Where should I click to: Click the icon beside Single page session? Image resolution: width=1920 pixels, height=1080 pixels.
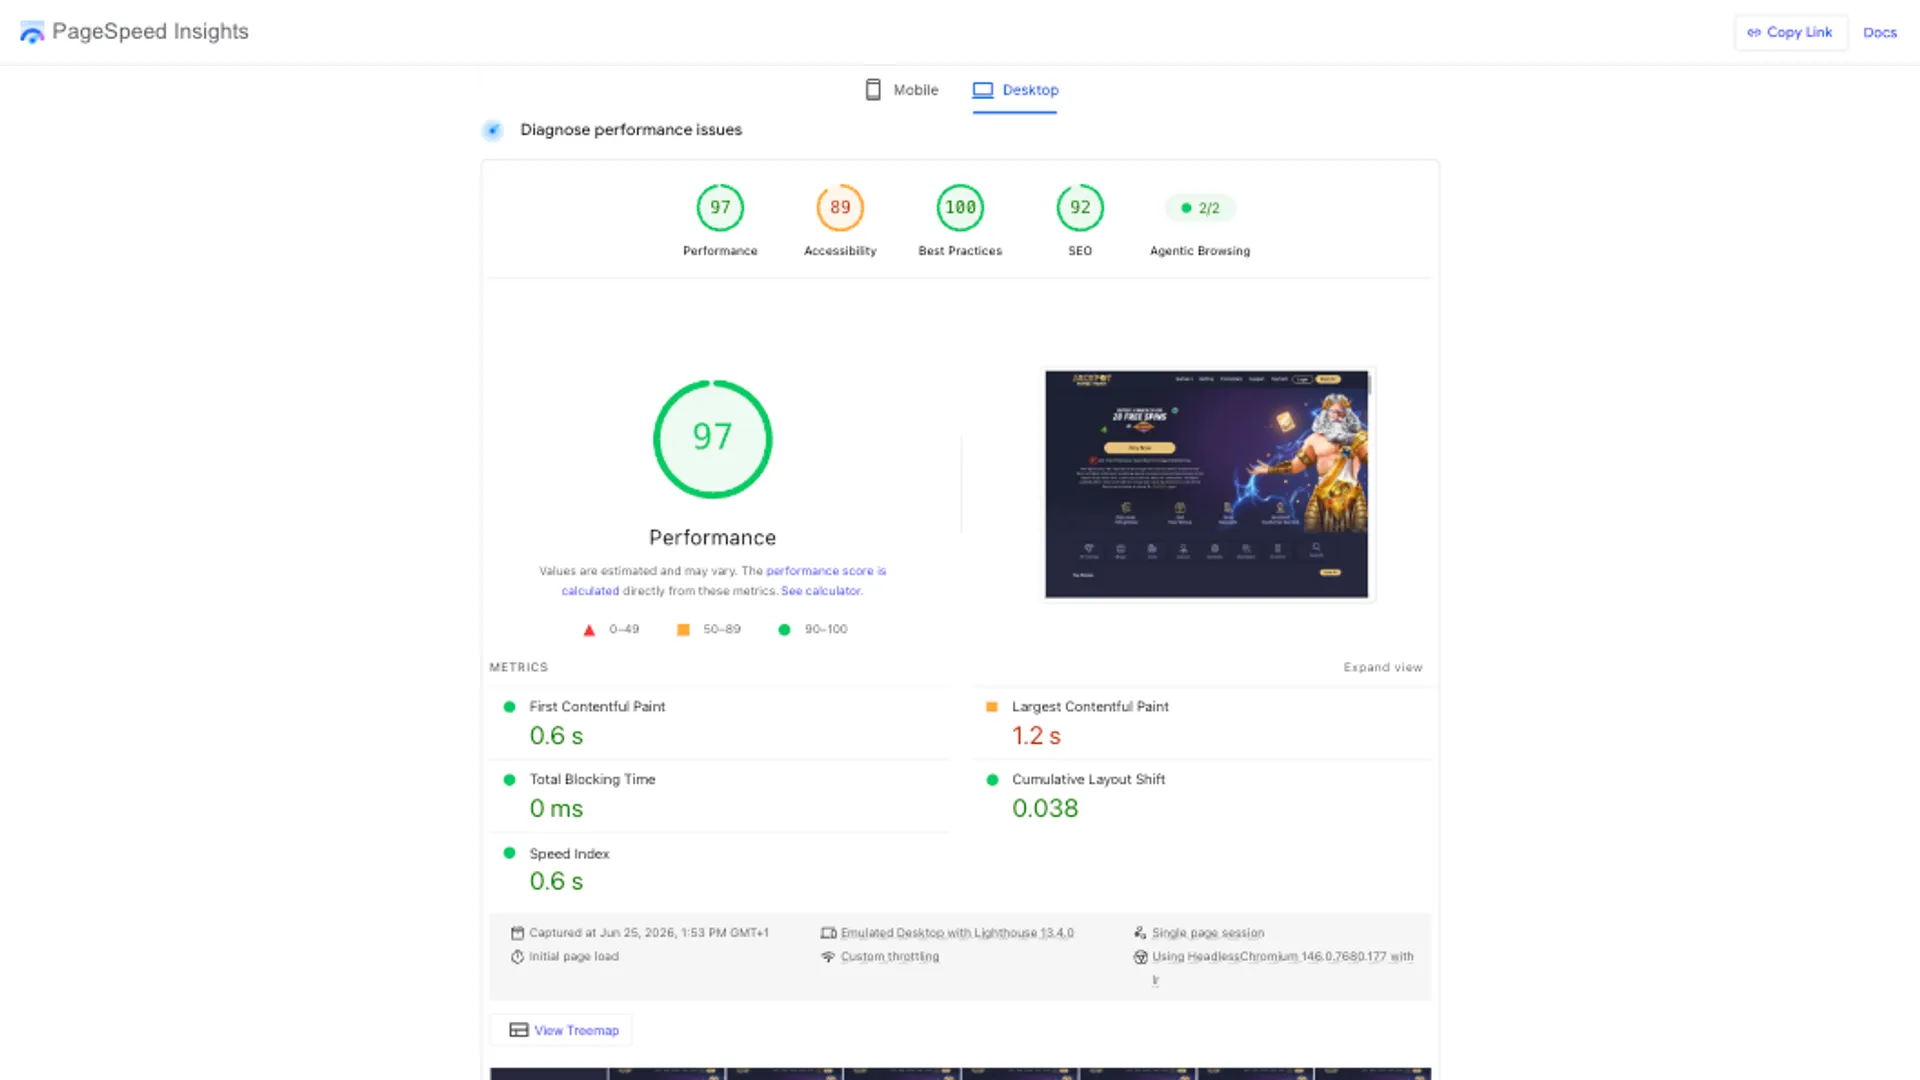[1140, 933]
